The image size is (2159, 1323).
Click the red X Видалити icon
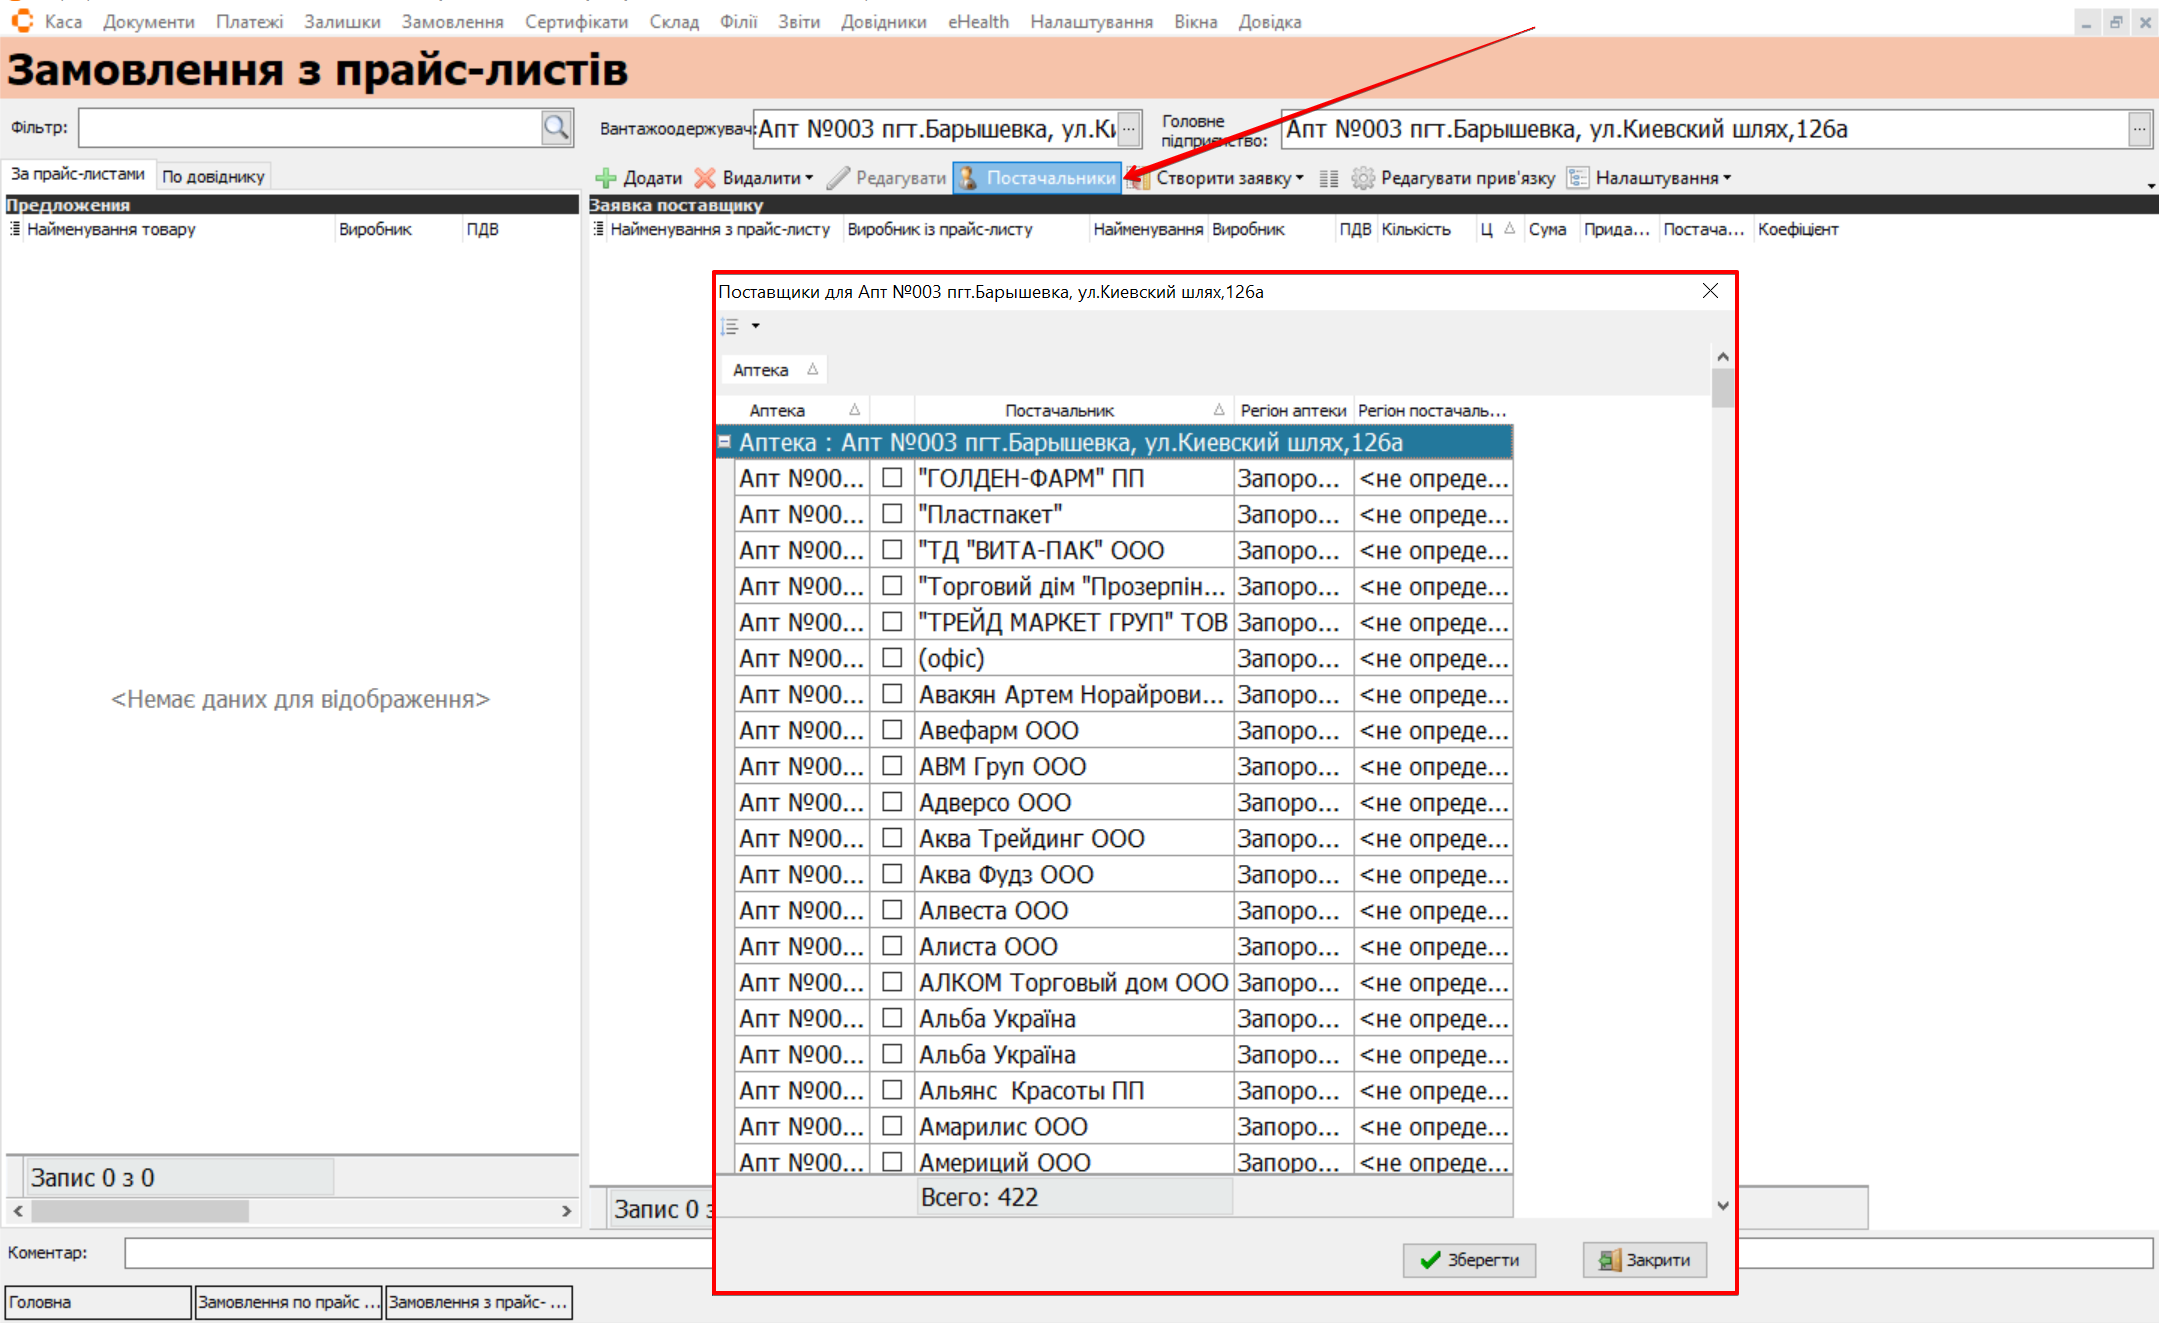[705, 178]
